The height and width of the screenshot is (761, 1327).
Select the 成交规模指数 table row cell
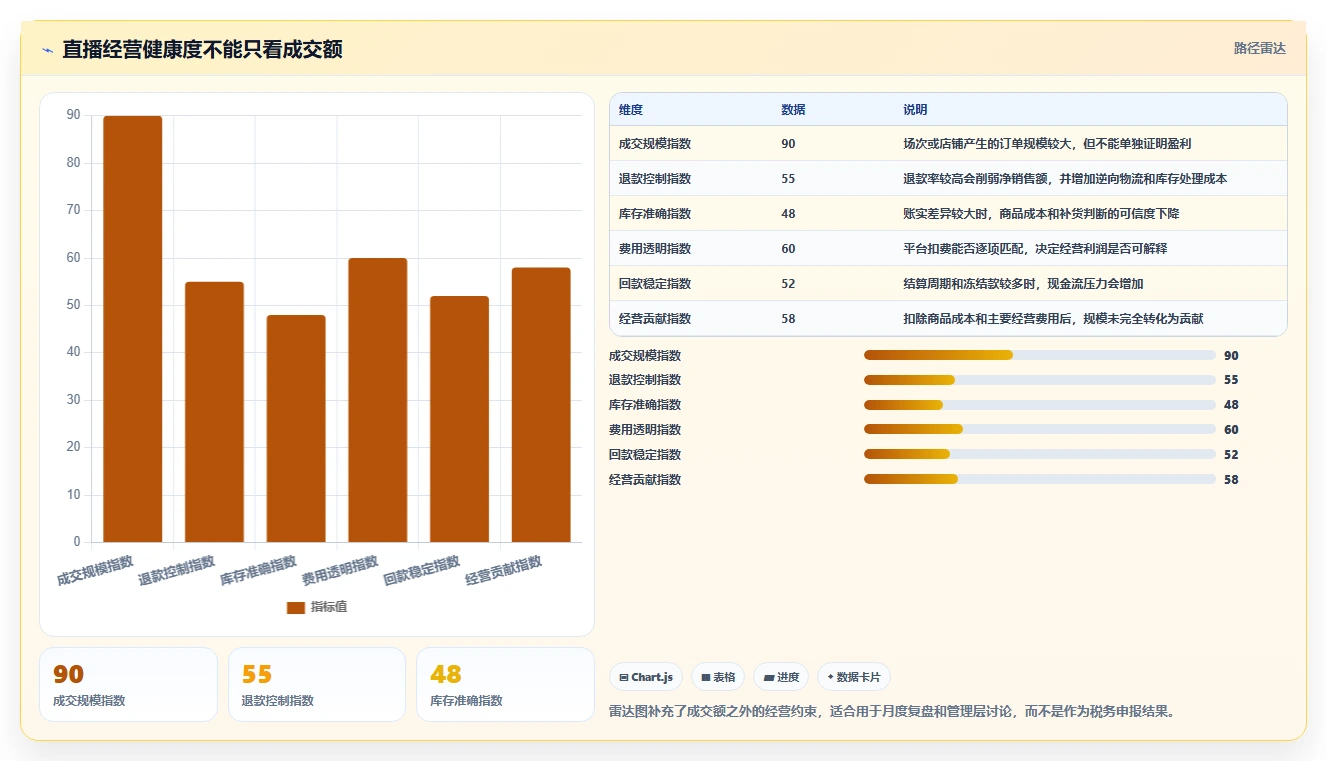[655, 144]
